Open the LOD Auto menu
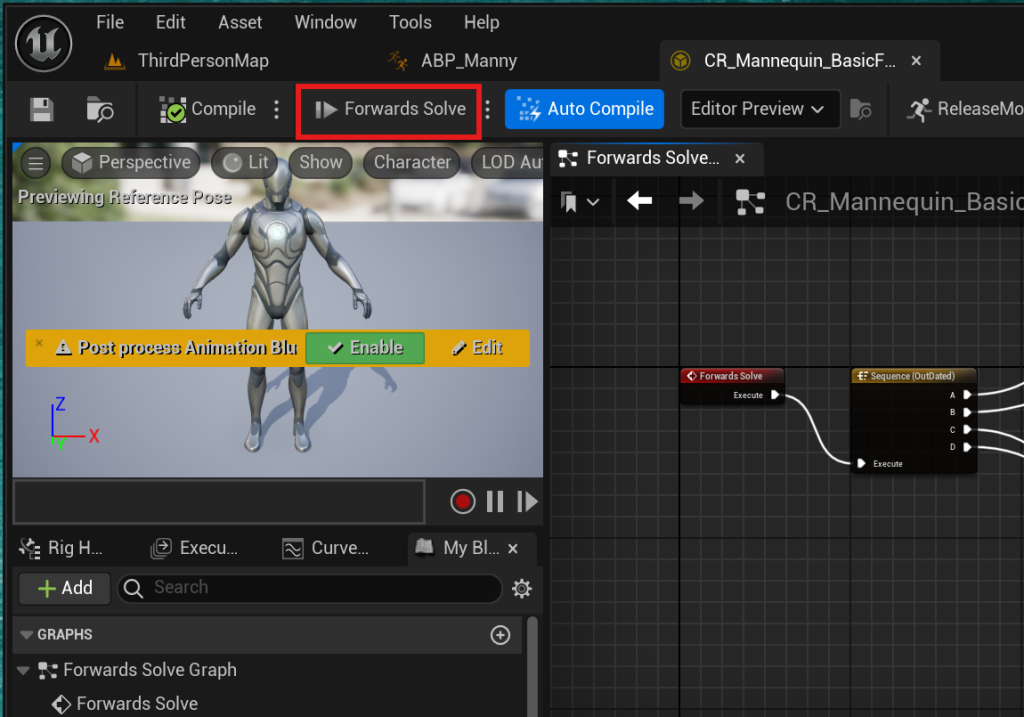Viewport: 1024px width, 717px height. click(x=508, y=163)
